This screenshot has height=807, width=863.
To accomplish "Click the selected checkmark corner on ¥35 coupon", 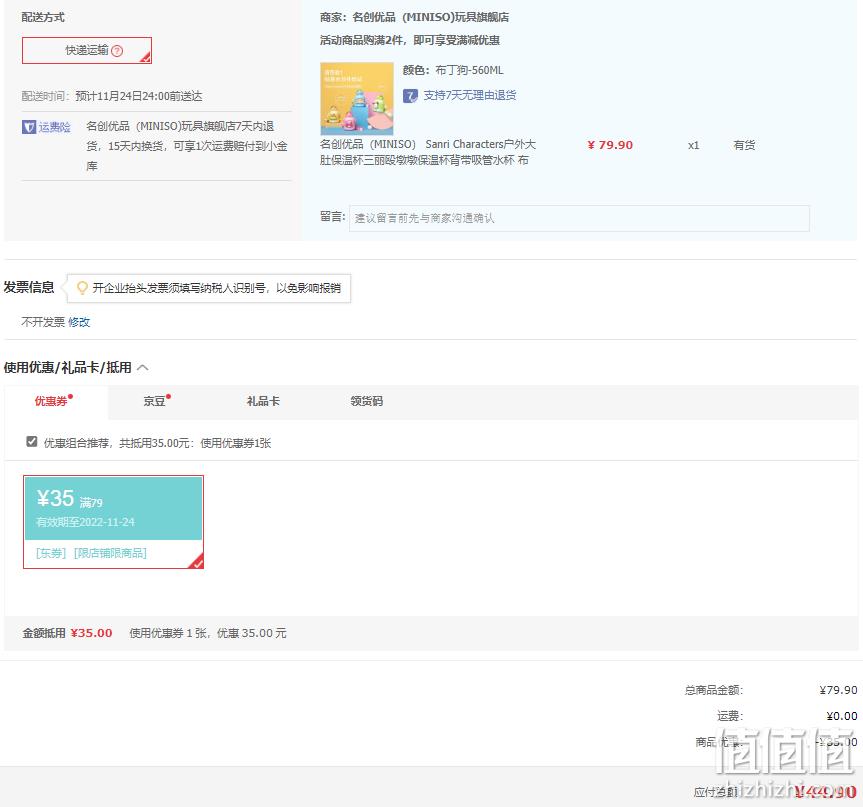I will coord(196,561).
